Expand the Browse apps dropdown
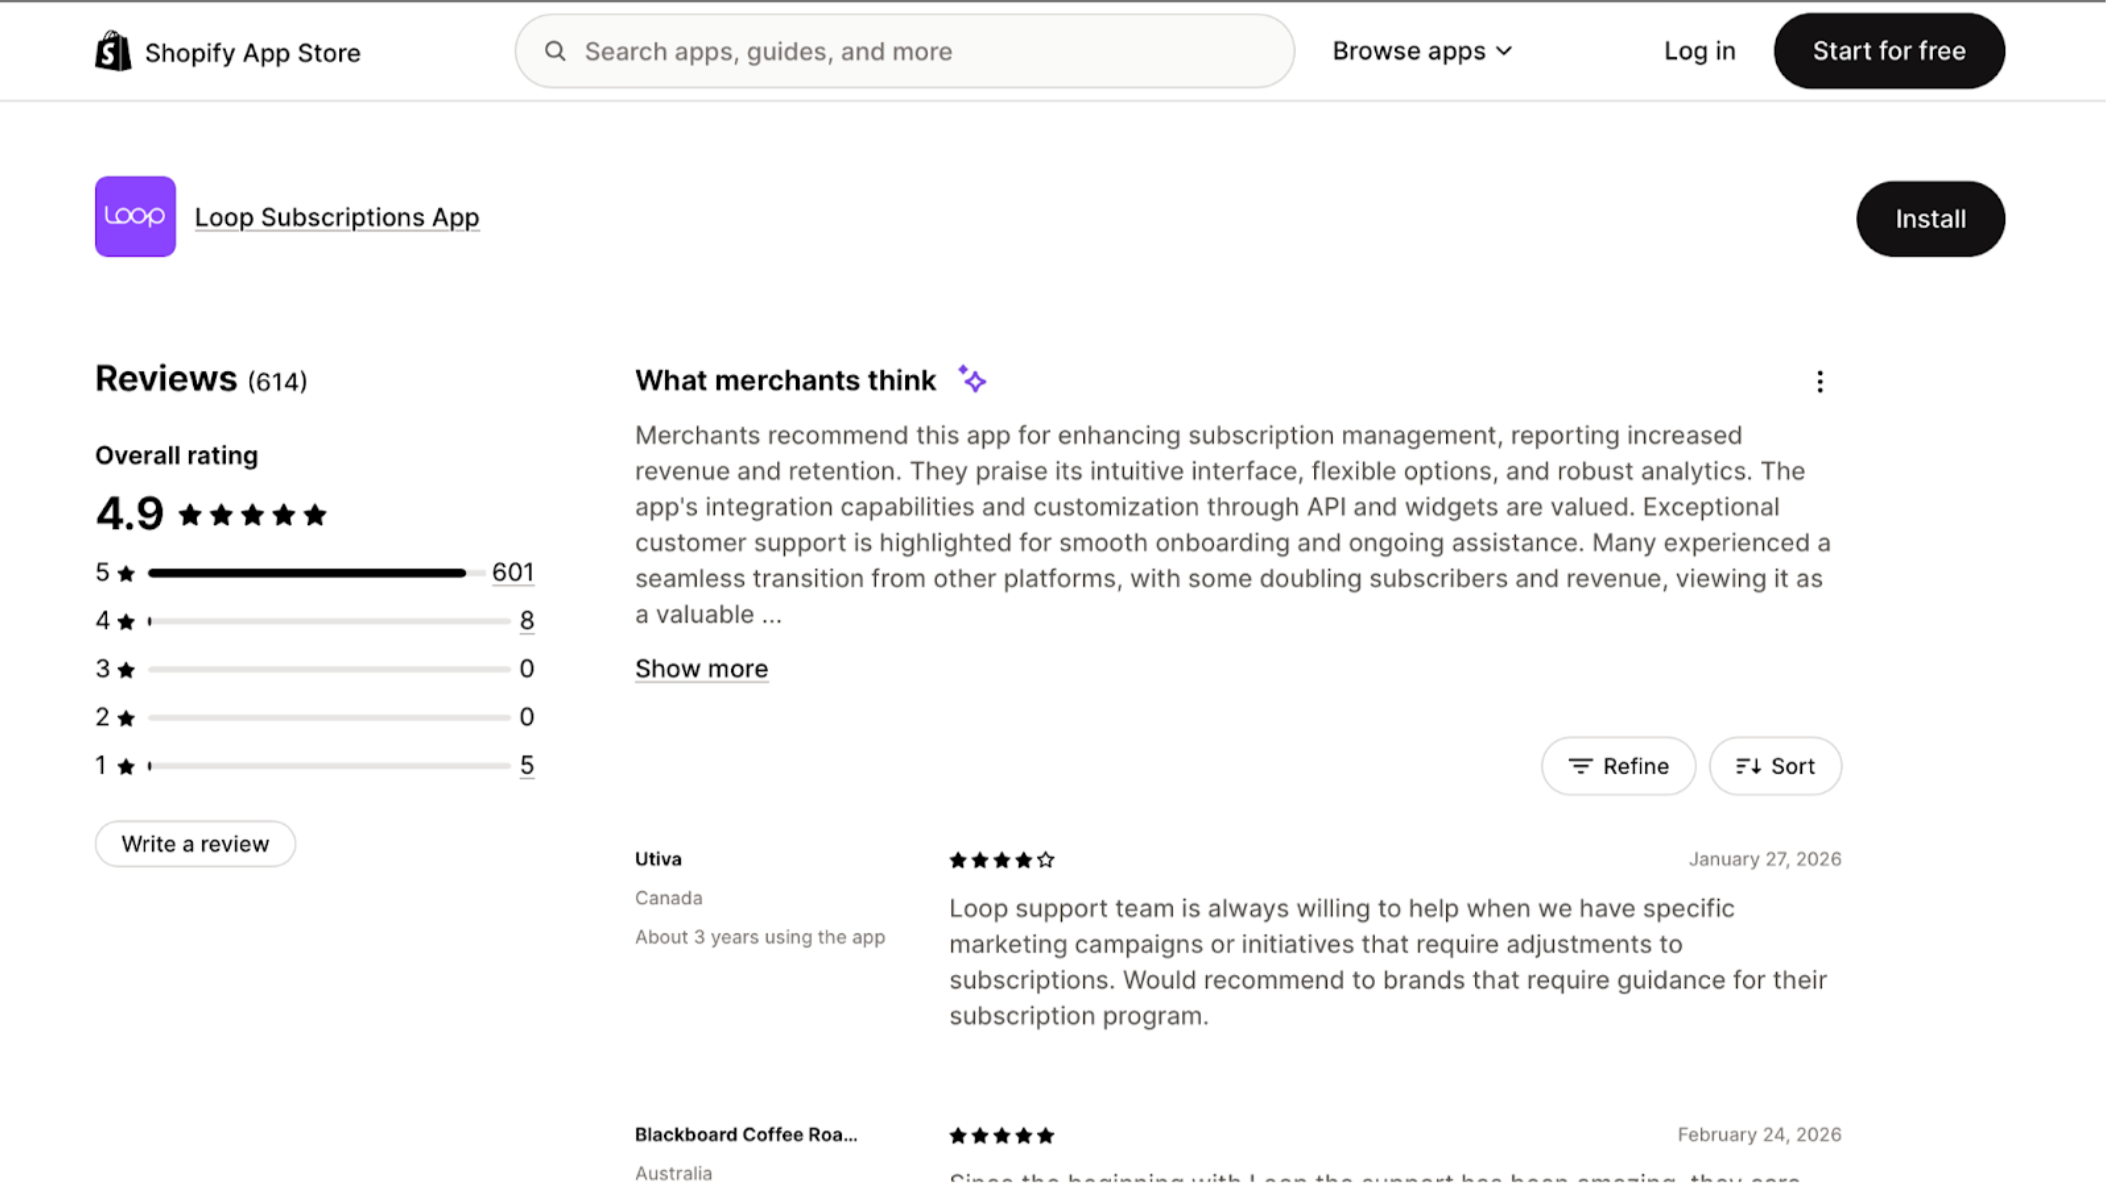2126x1198 pixels. click(1421, 51)
